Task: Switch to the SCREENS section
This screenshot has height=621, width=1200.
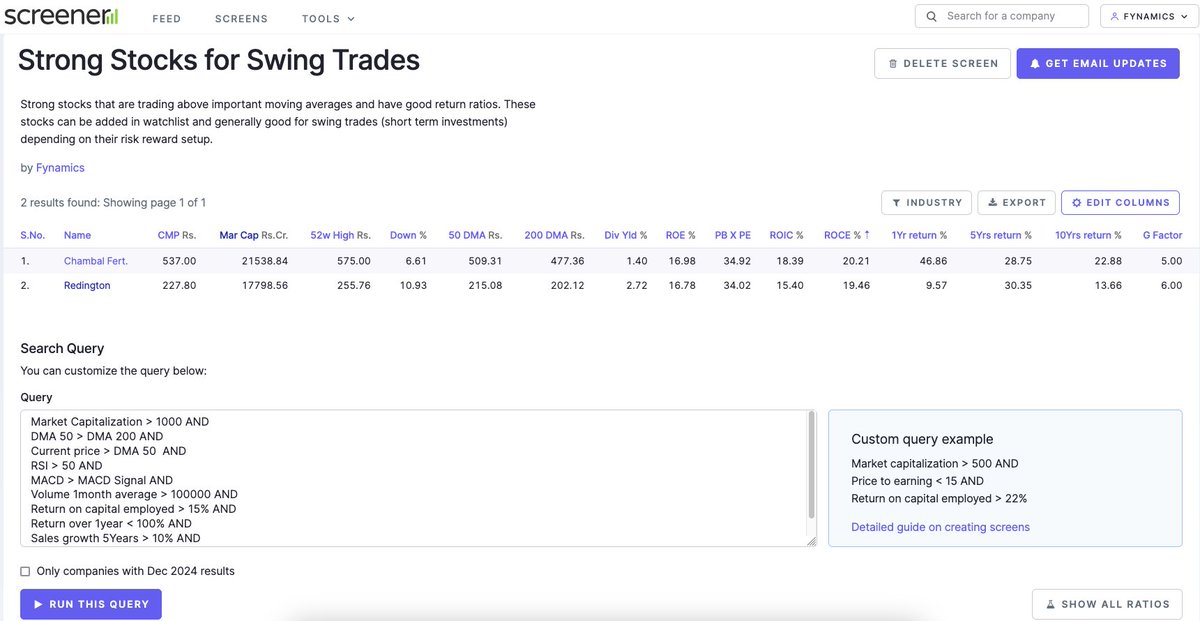Action: pyautogui.click(x=241, y=18)
